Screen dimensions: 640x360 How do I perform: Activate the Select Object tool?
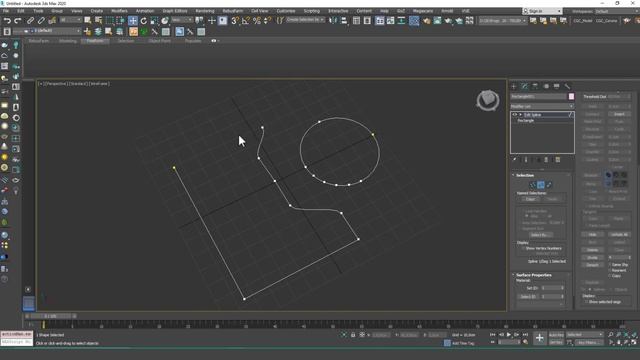88,20
